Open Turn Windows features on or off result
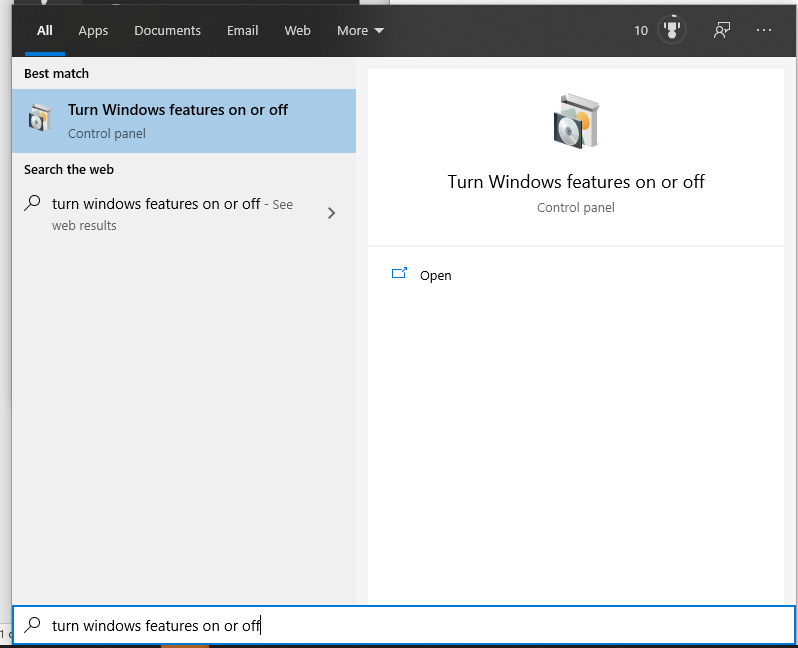Viewport: 798px width, 648px height. click(184, 121)
